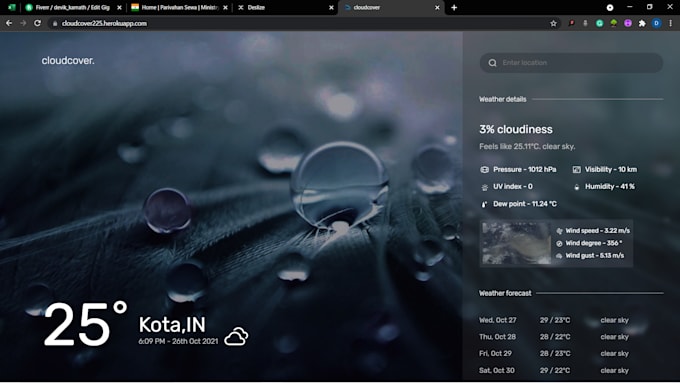The image size is (680, 383).
Task: Click the Humidity droplet icon
Action: click(x=576, y=187)
